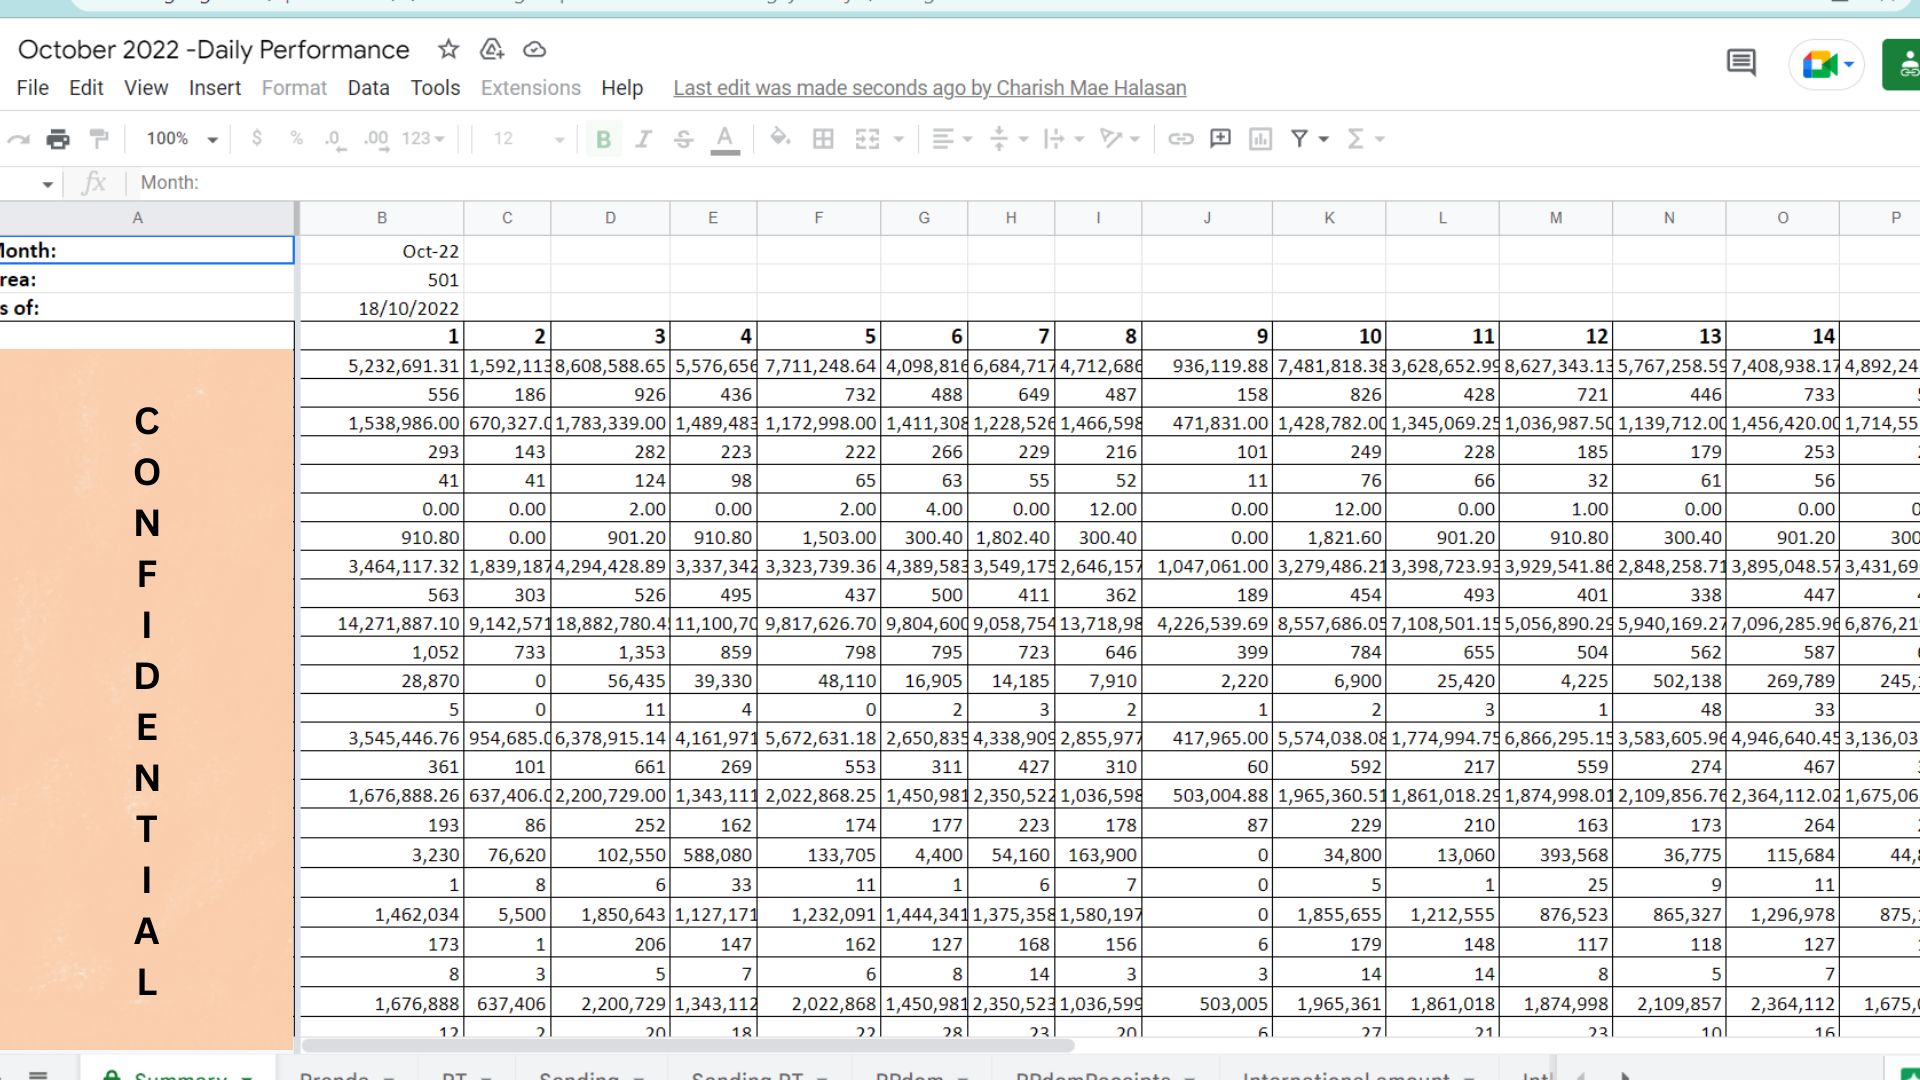Click the all sheets list button
Screen dimensions: 1920x1080
click(38, 1074)
